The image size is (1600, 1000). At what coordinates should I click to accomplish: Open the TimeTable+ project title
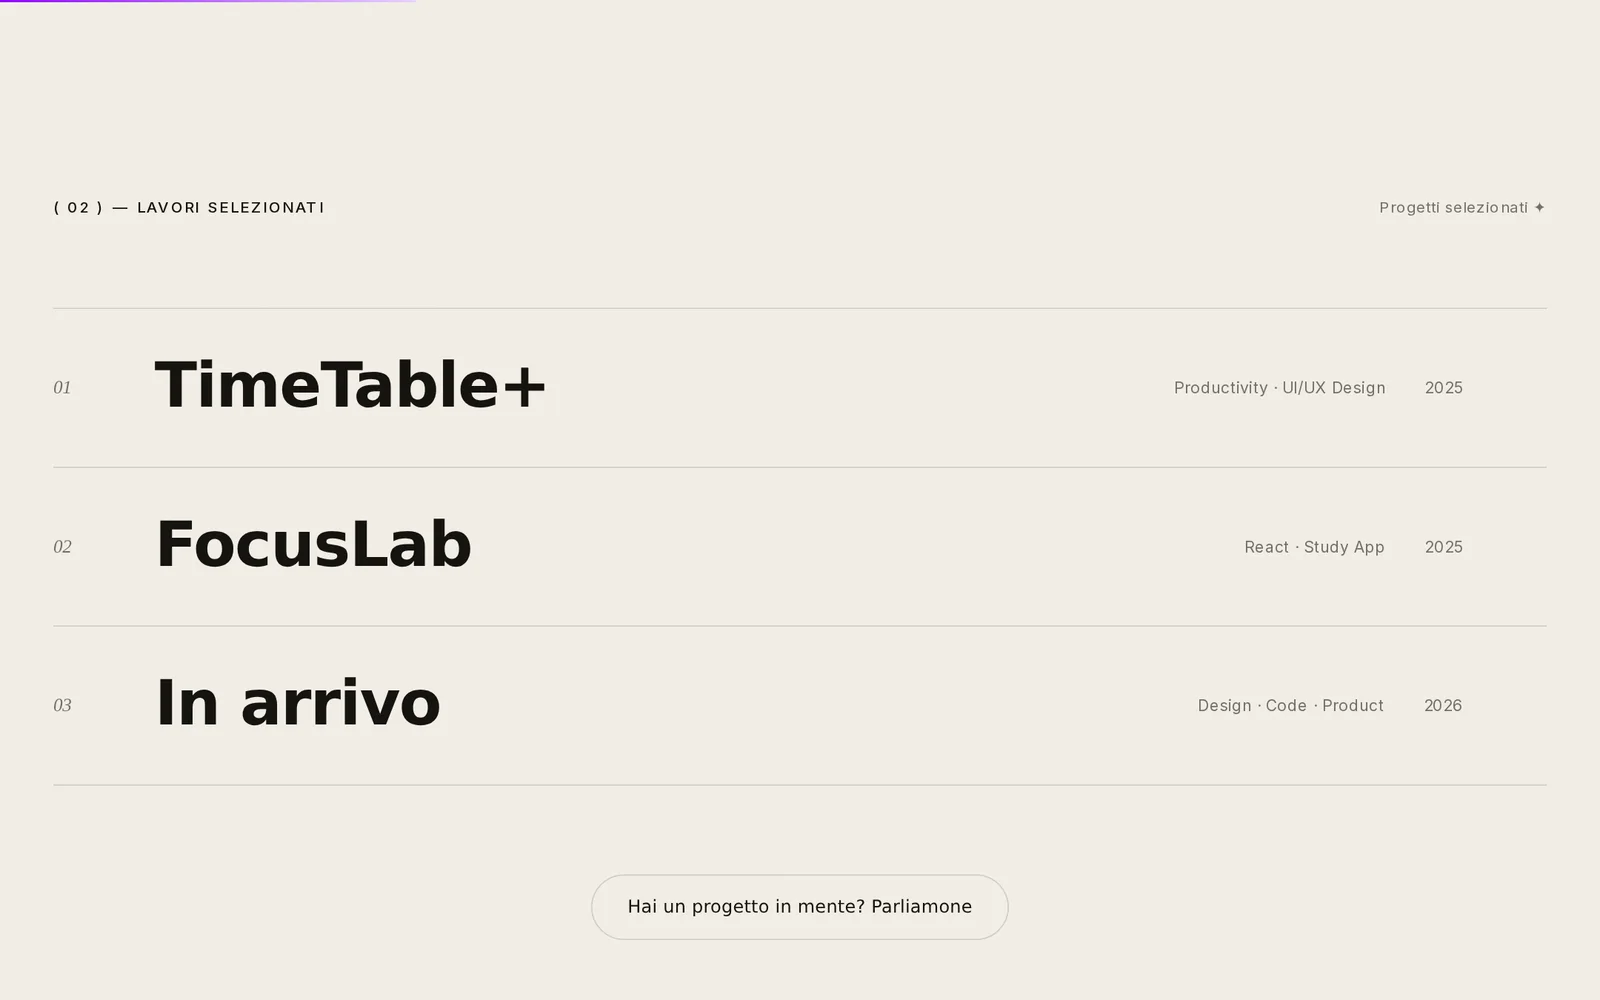[350, 386]
